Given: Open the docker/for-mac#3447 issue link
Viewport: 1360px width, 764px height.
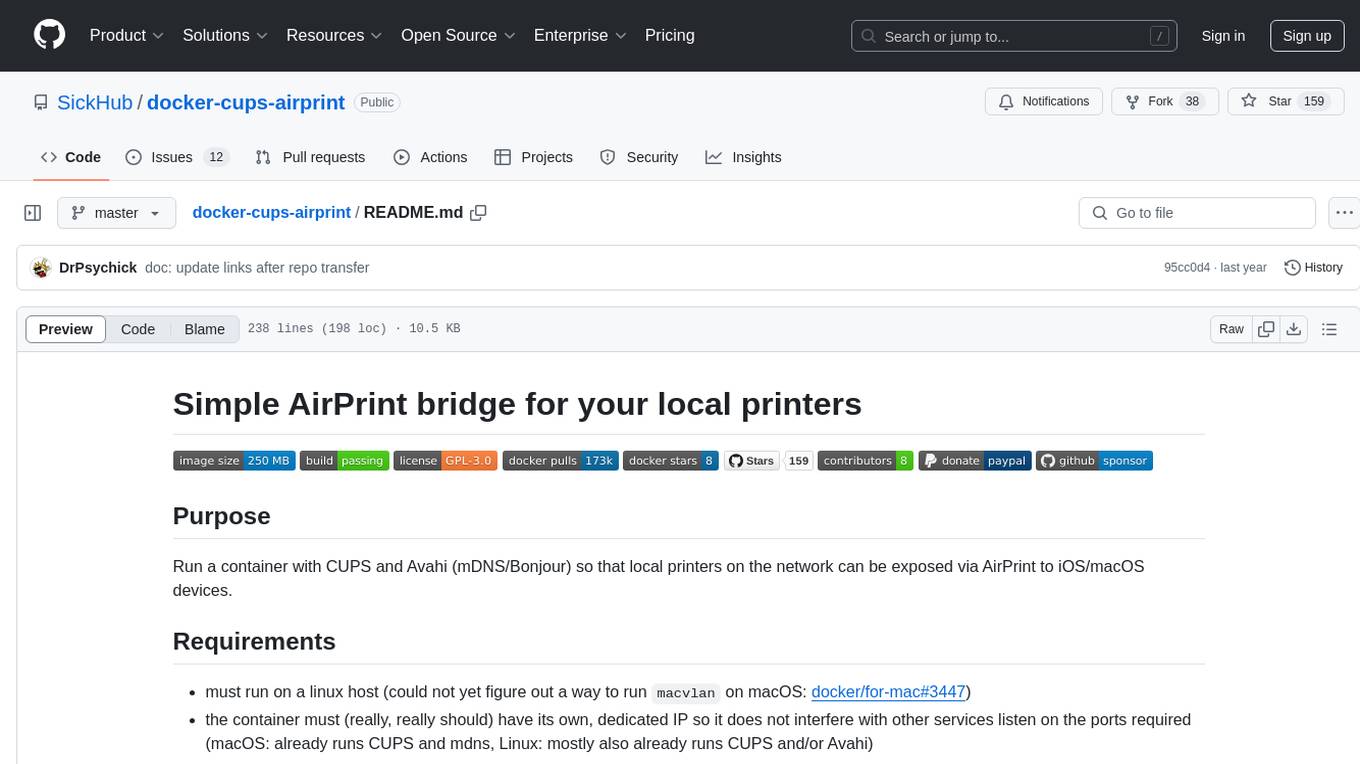Looking at the screenshot, I should click(888, 692).
